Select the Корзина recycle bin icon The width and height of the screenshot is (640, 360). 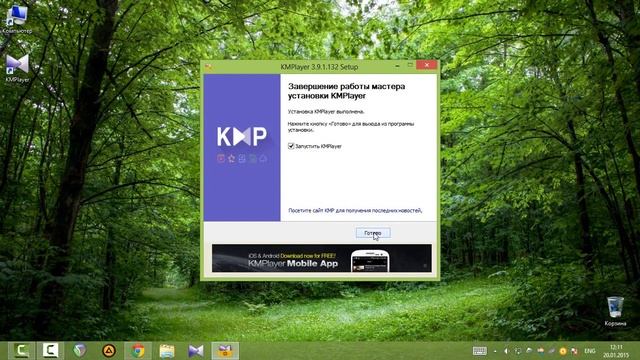[615, 311]
